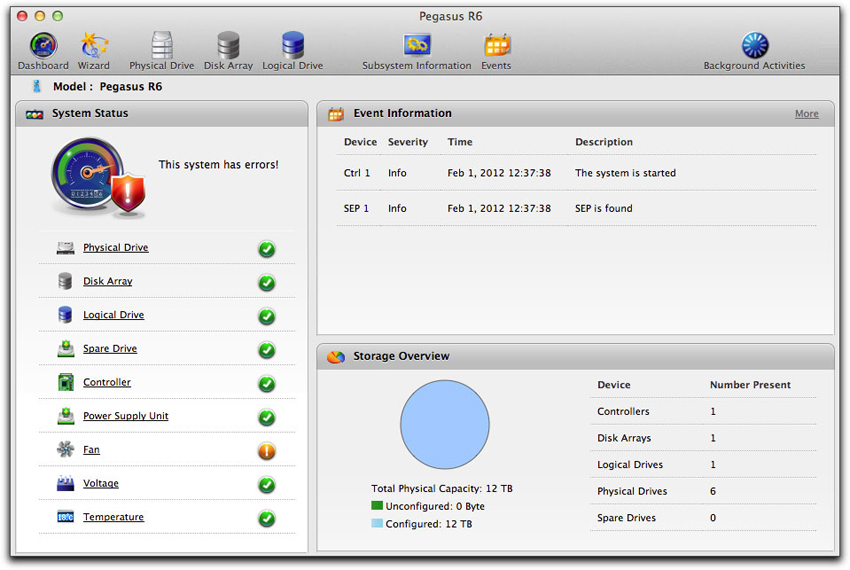Click the Description column header

pyautogui.click(x=604, y=142)
